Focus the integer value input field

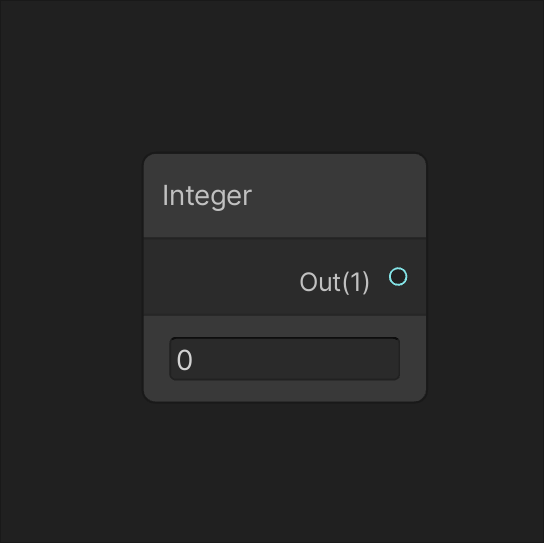(284, 359)
